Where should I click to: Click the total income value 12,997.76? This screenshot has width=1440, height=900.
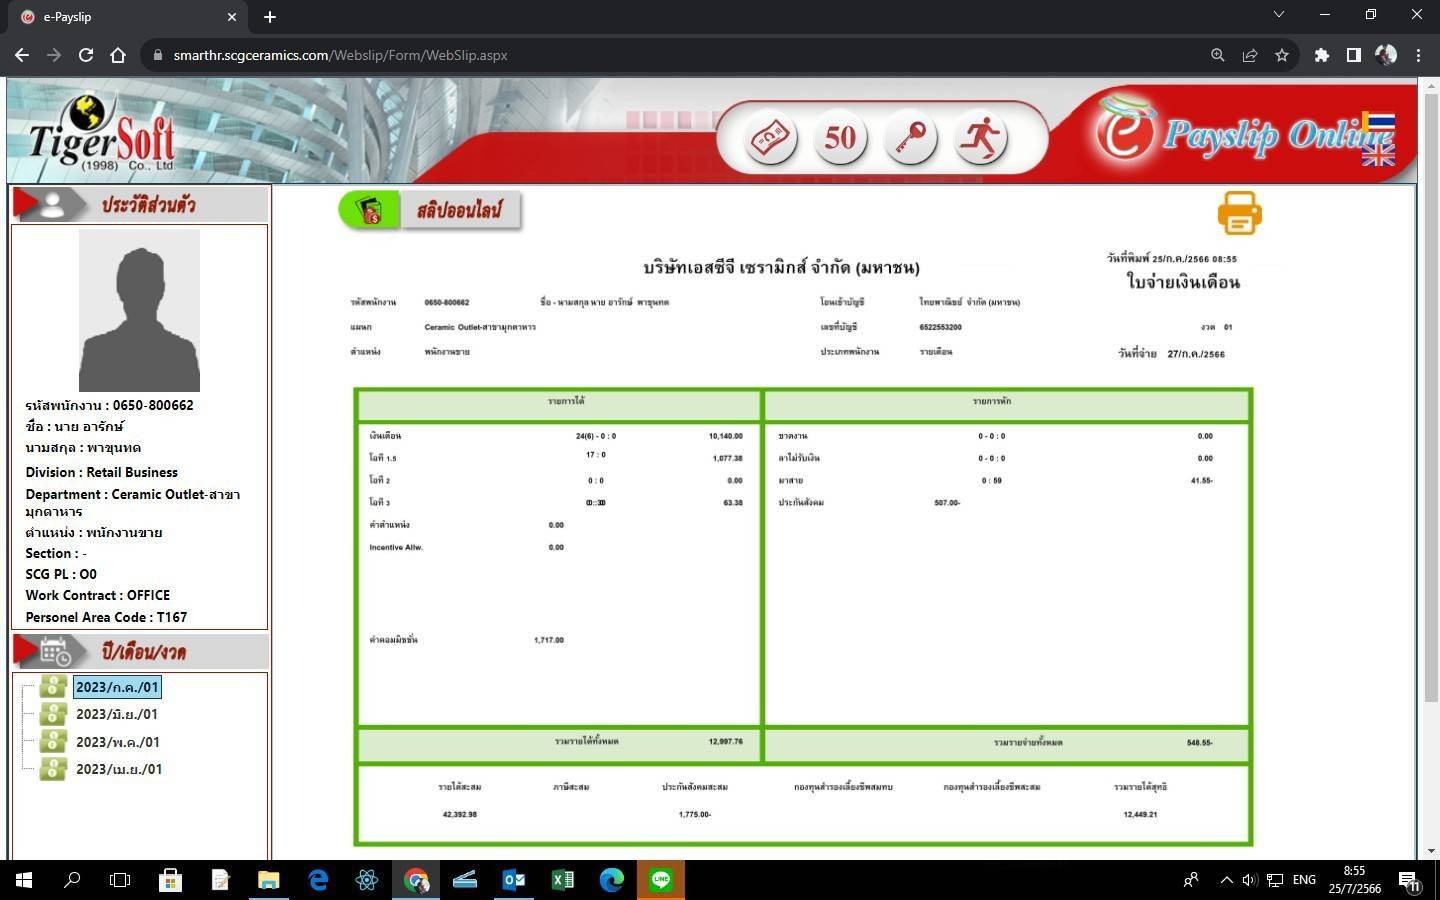click(725, 742)
